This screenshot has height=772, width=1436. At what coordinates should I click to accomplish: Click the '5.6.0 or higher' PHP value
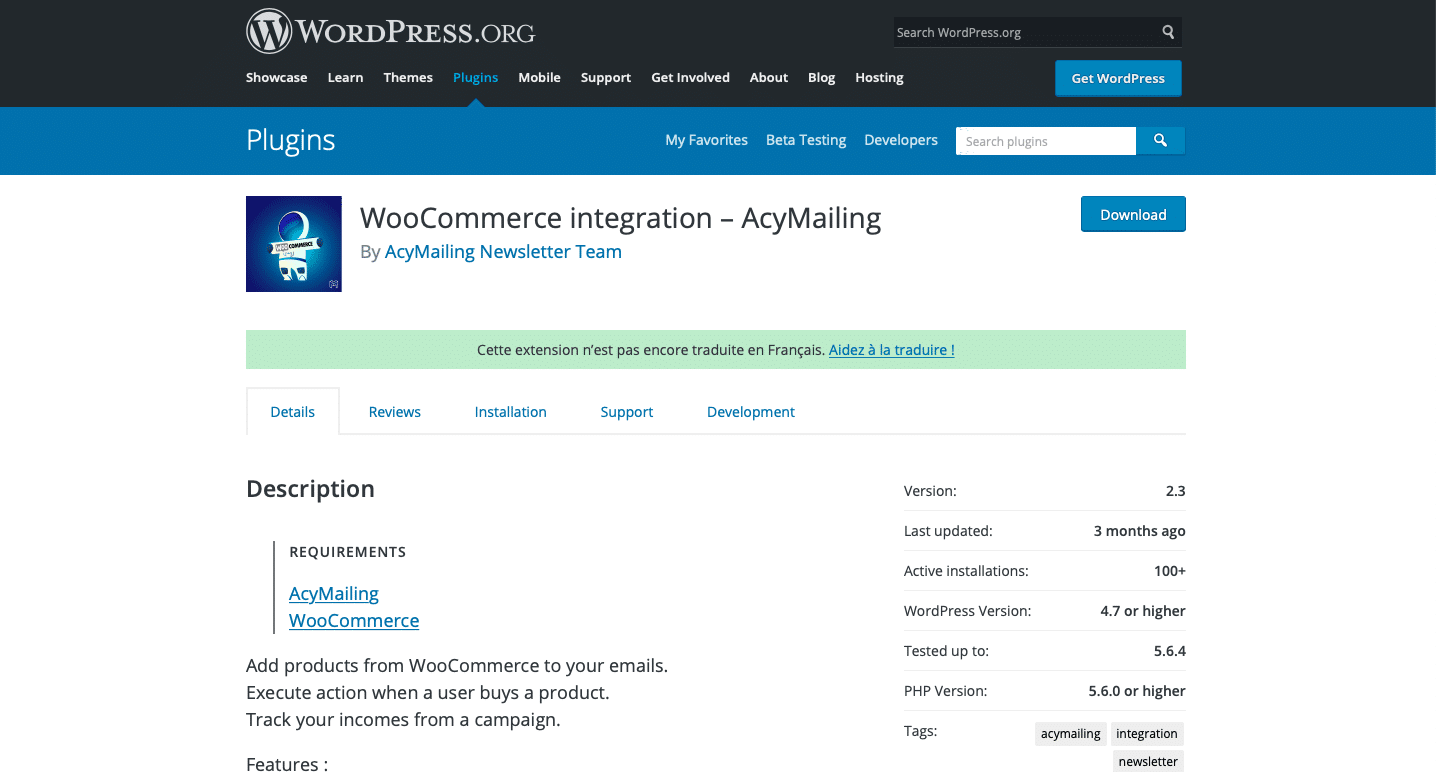click(x=1137, y=691)
